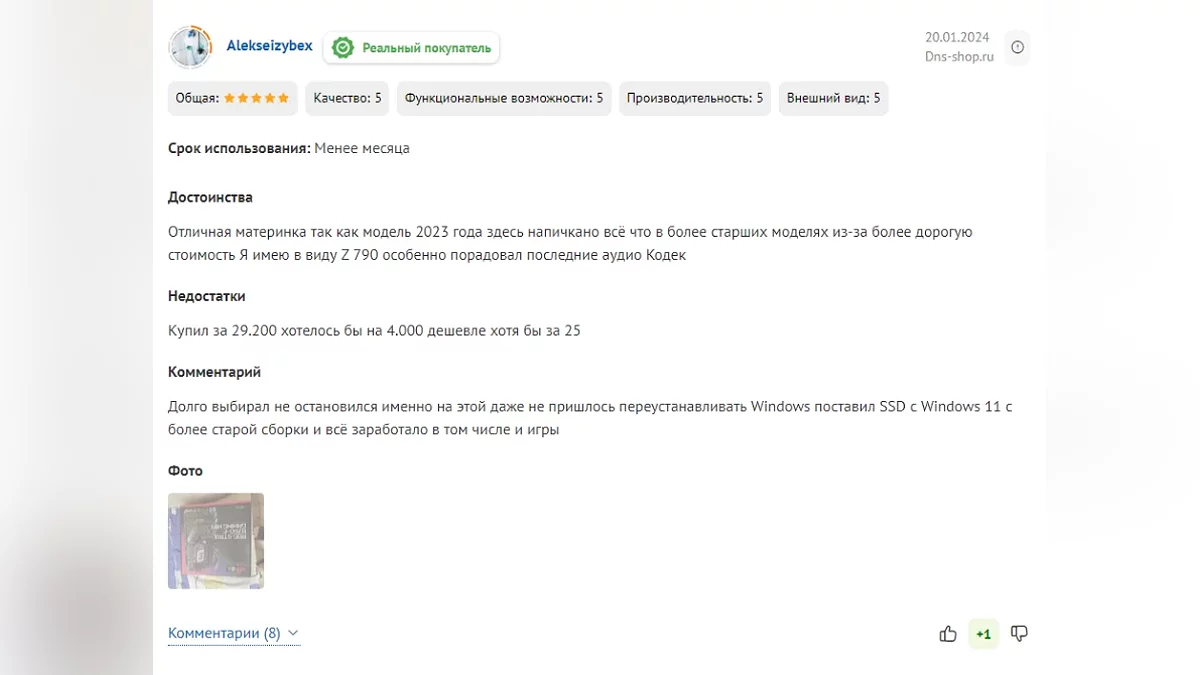Dislike the review with thumbs down
This screenshot has width=1200, height=675.
(x=1019, y=634)
